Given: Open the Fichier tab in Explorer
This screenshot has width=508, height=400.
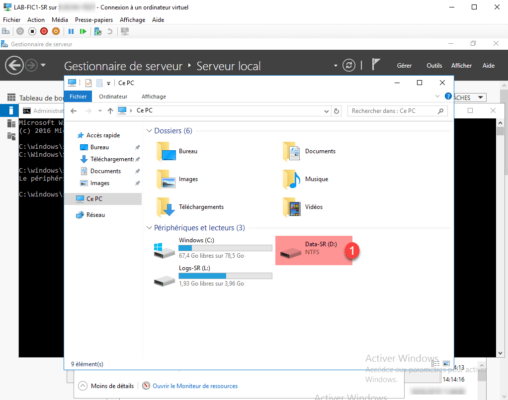Looking at the screenshot, I should (78, 96).
